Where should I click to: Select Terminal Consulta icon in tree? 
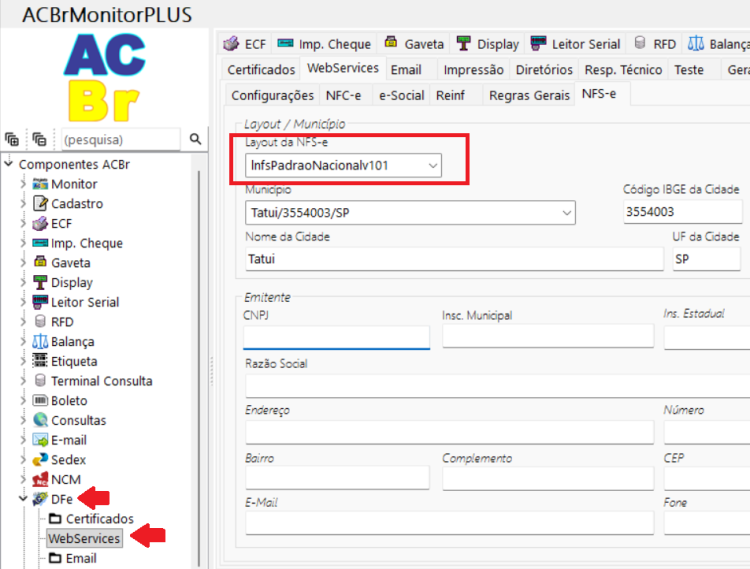41,380
